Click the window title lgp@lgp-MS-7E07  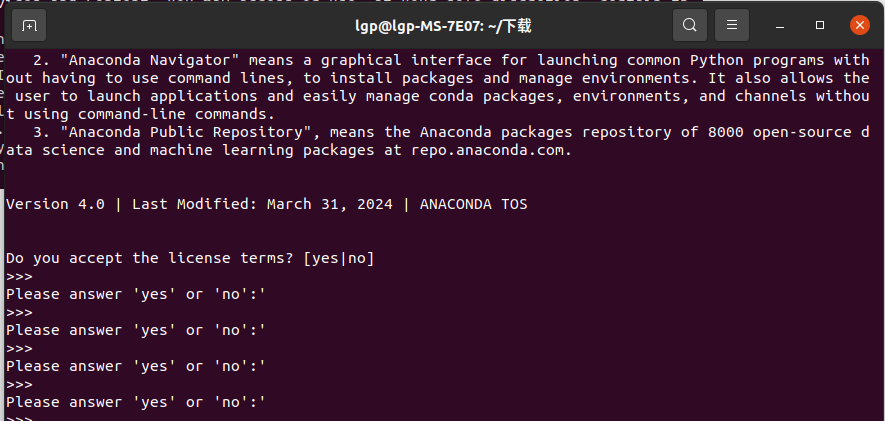tap(424, 25)
